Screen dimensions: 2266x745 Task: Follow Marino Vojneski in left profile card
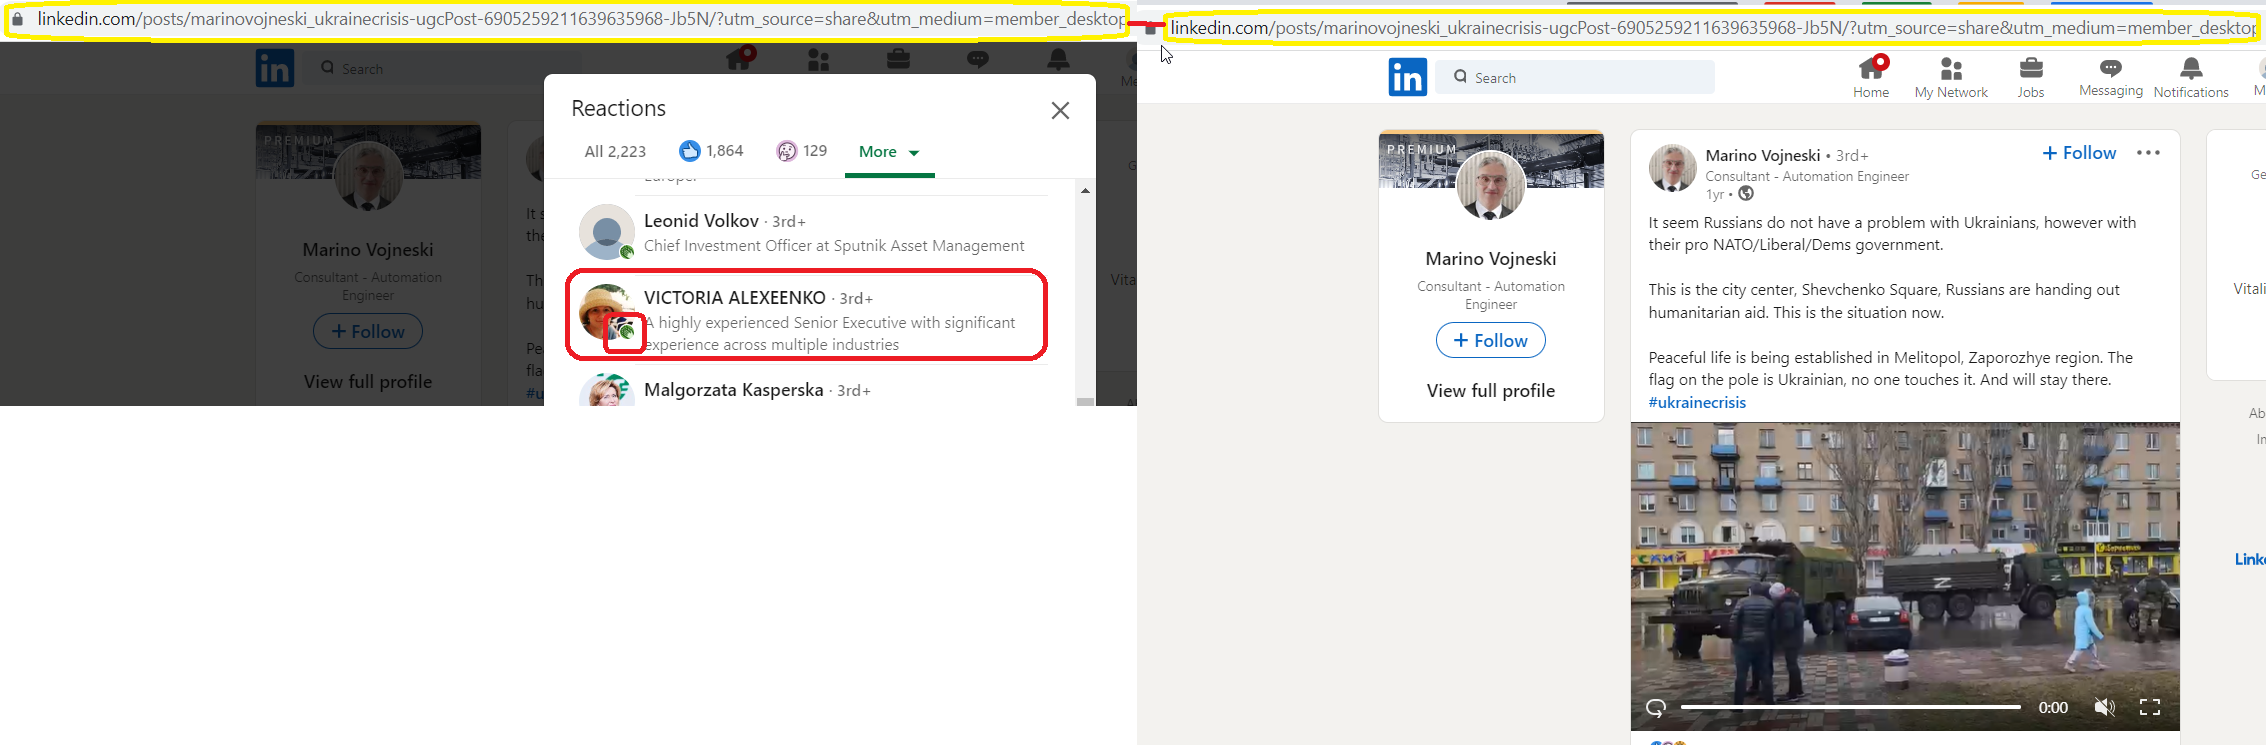368,331
